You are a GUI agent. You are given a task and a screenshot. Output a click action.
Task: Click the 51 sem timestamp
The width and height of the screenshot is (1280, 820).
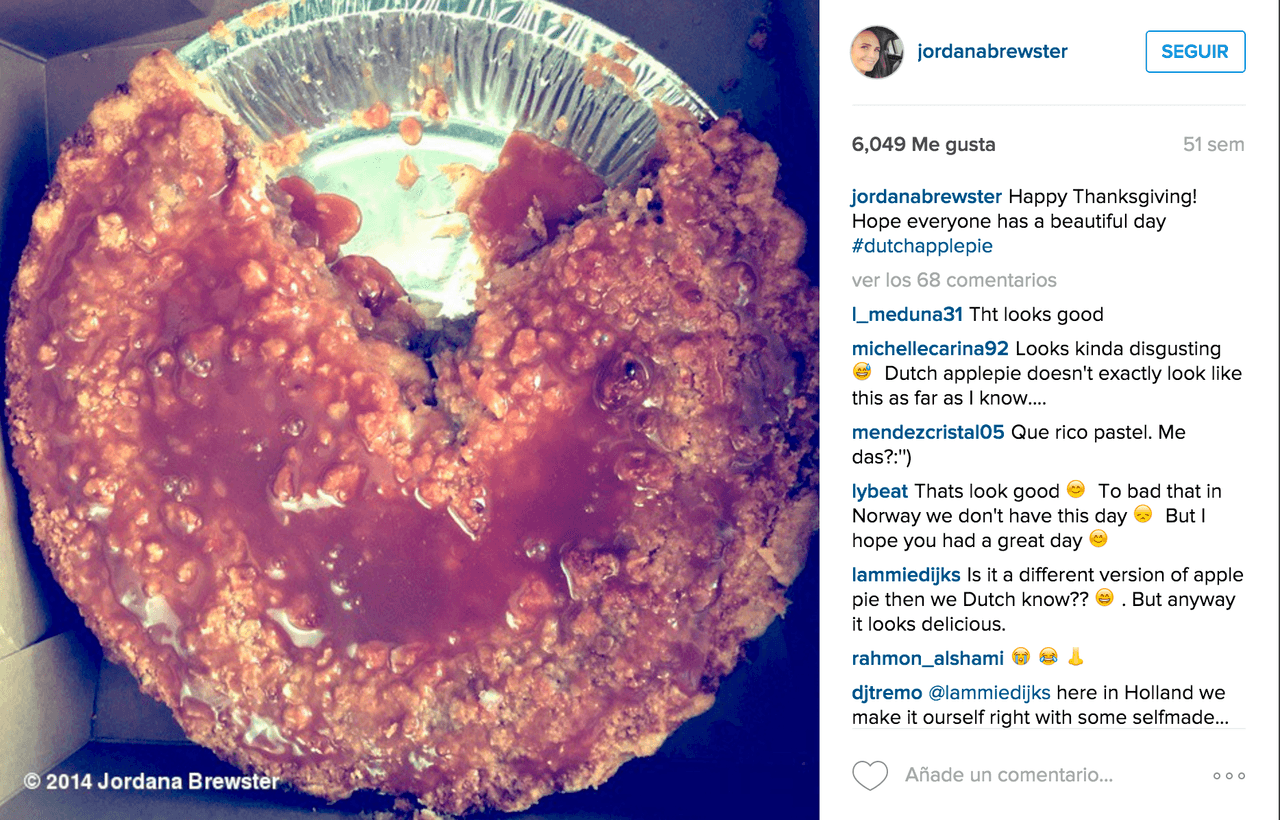click(x=1213, y=145)
